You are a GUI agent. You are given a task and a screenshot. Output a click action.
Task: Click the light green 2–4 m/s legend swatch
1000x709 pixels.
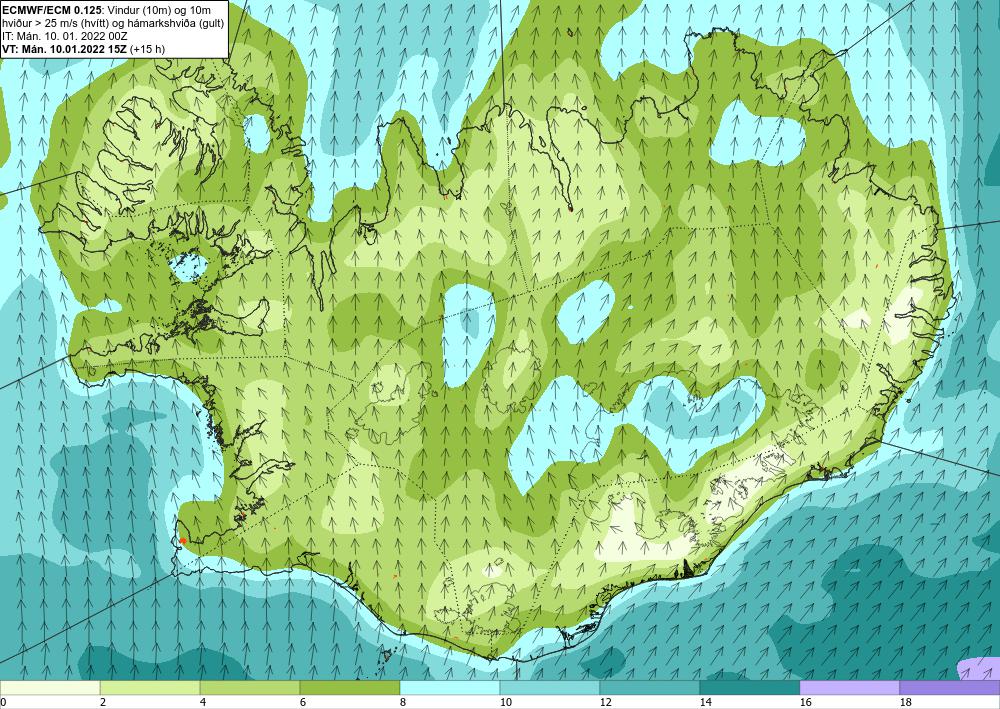(x=150, y=688)
